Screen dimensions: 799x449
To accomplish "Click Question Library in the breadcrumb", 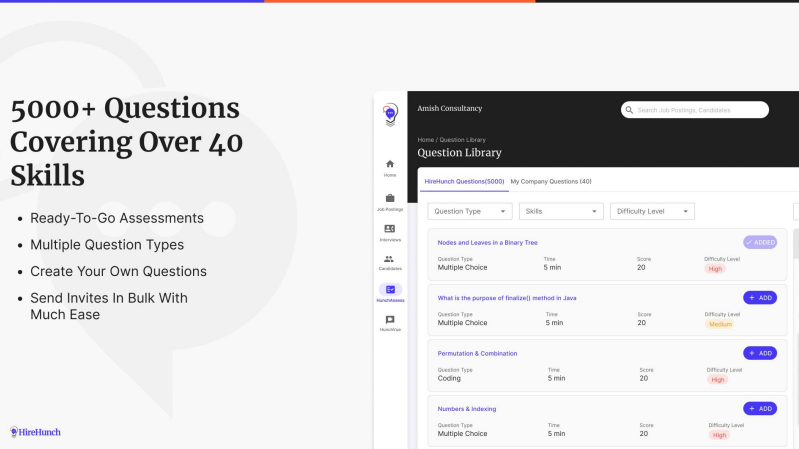I will click(462, 140).
